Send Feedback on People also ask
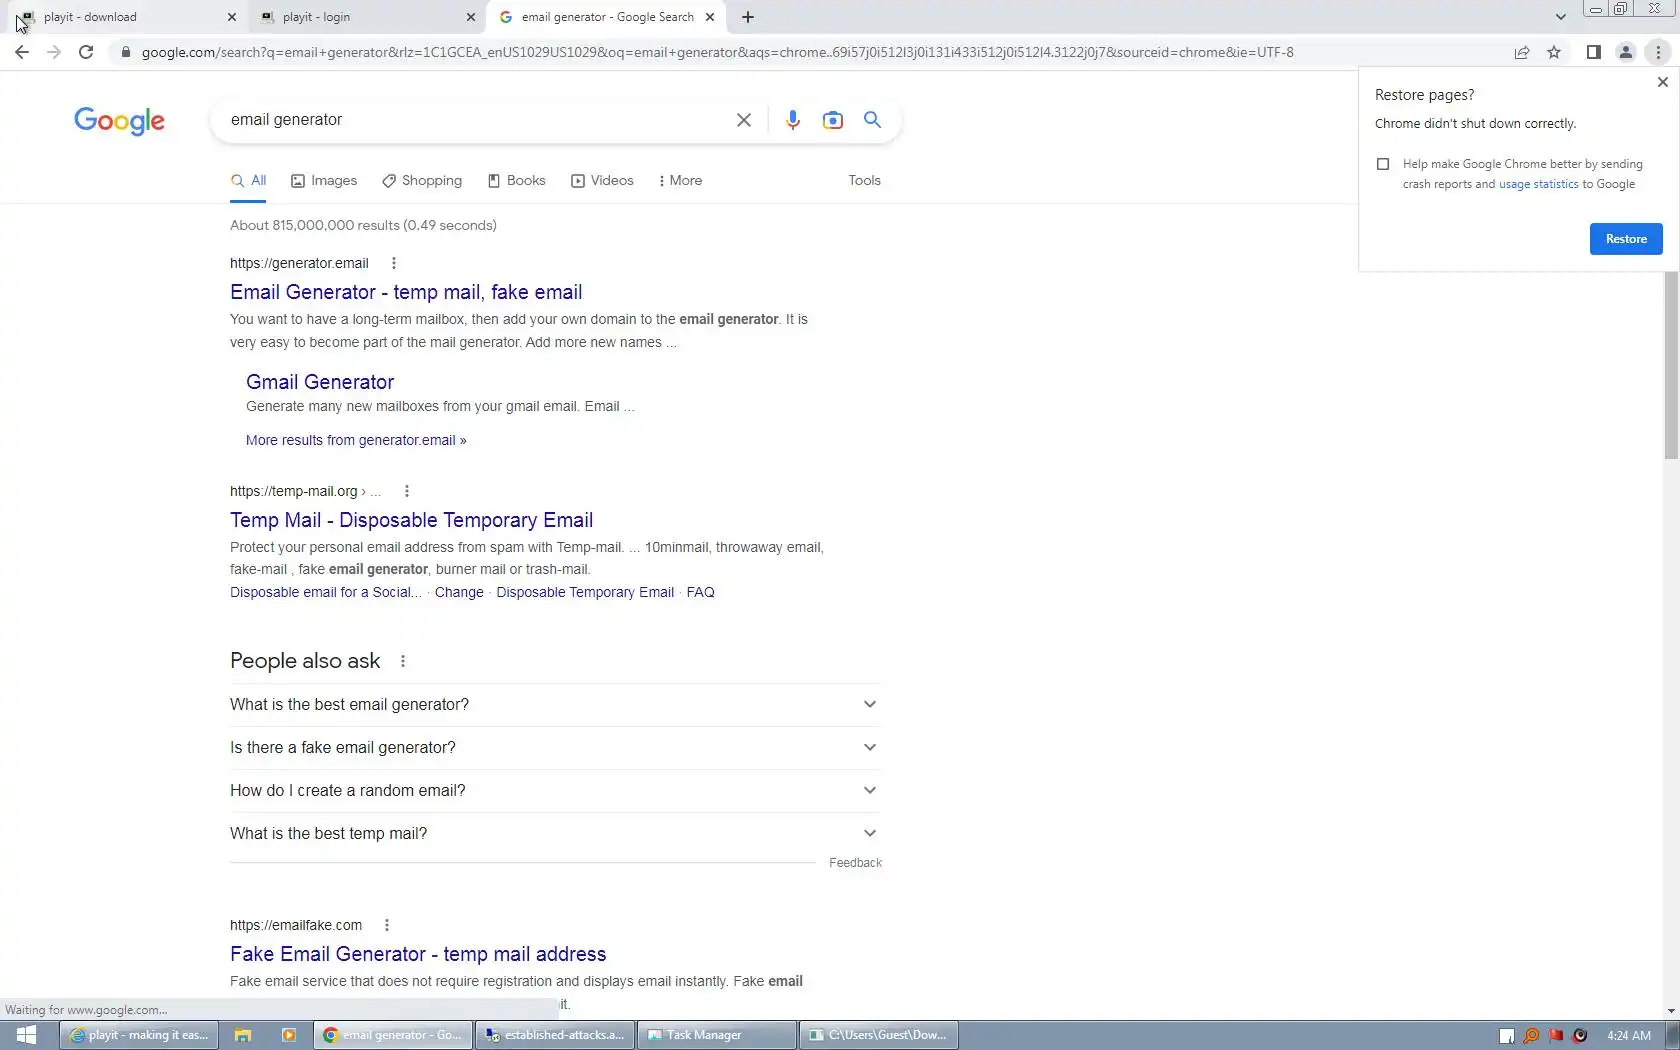Image resolution: width=1680 pixels, height=1050 pixels. (855, 863)
